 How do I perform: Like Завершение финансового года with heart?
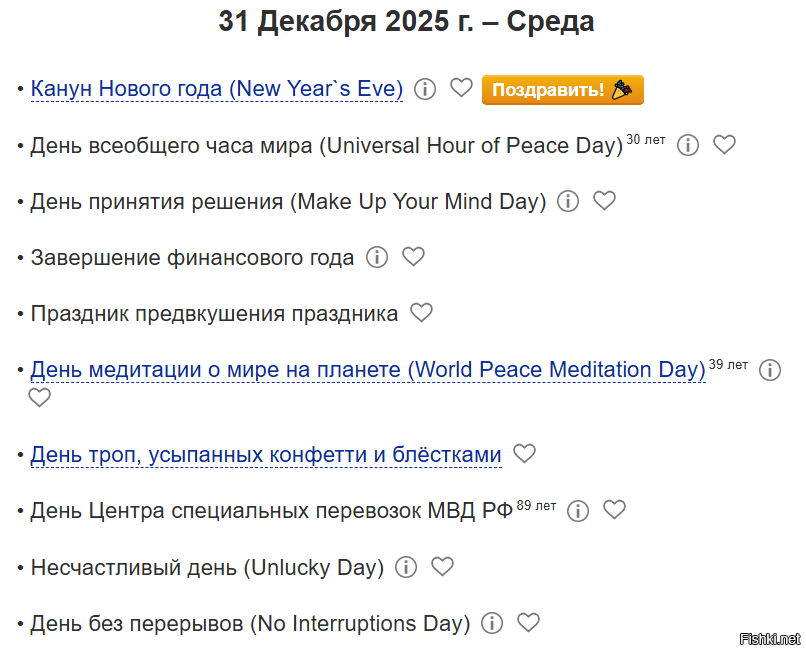click(413, 256)
